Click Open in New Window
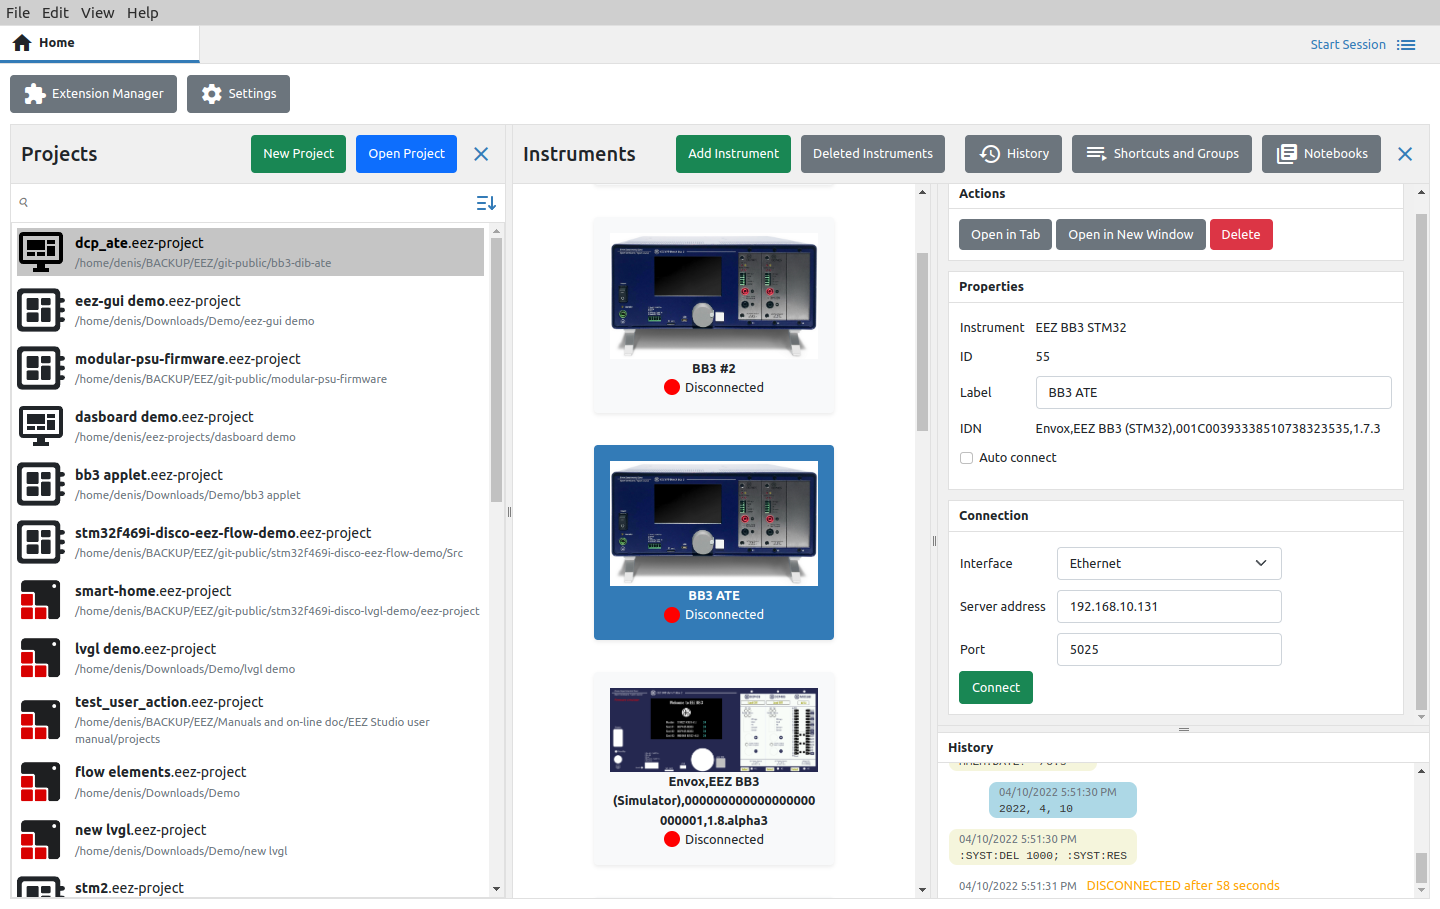 (x=1130, y=234)
